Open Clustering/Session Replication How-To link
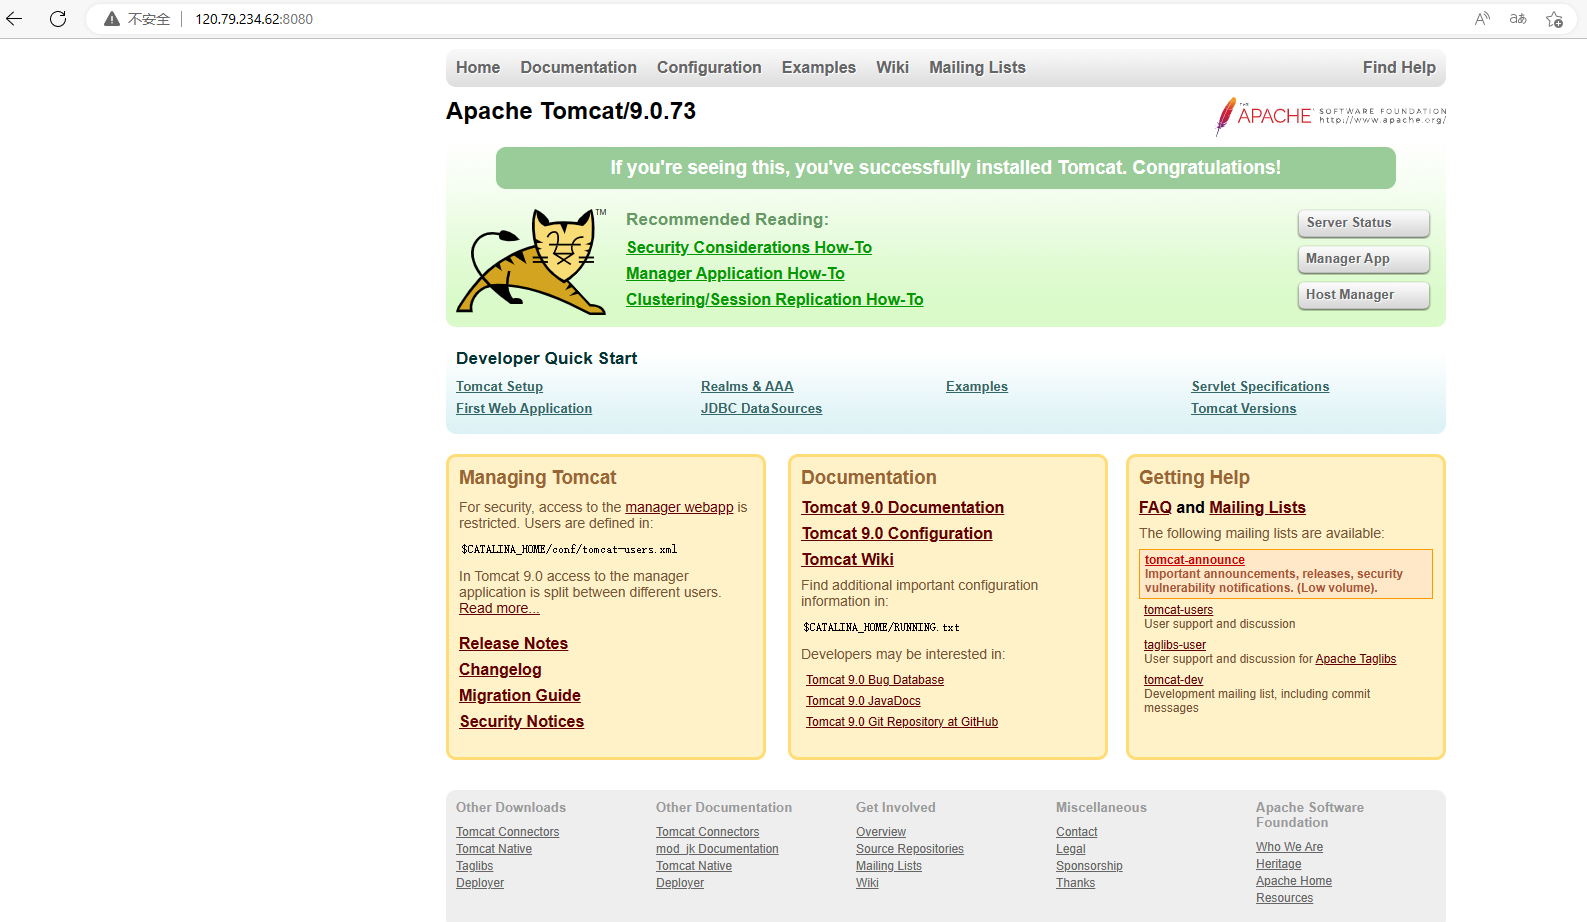Screen dimensions: 1587x922 (775, 299)
